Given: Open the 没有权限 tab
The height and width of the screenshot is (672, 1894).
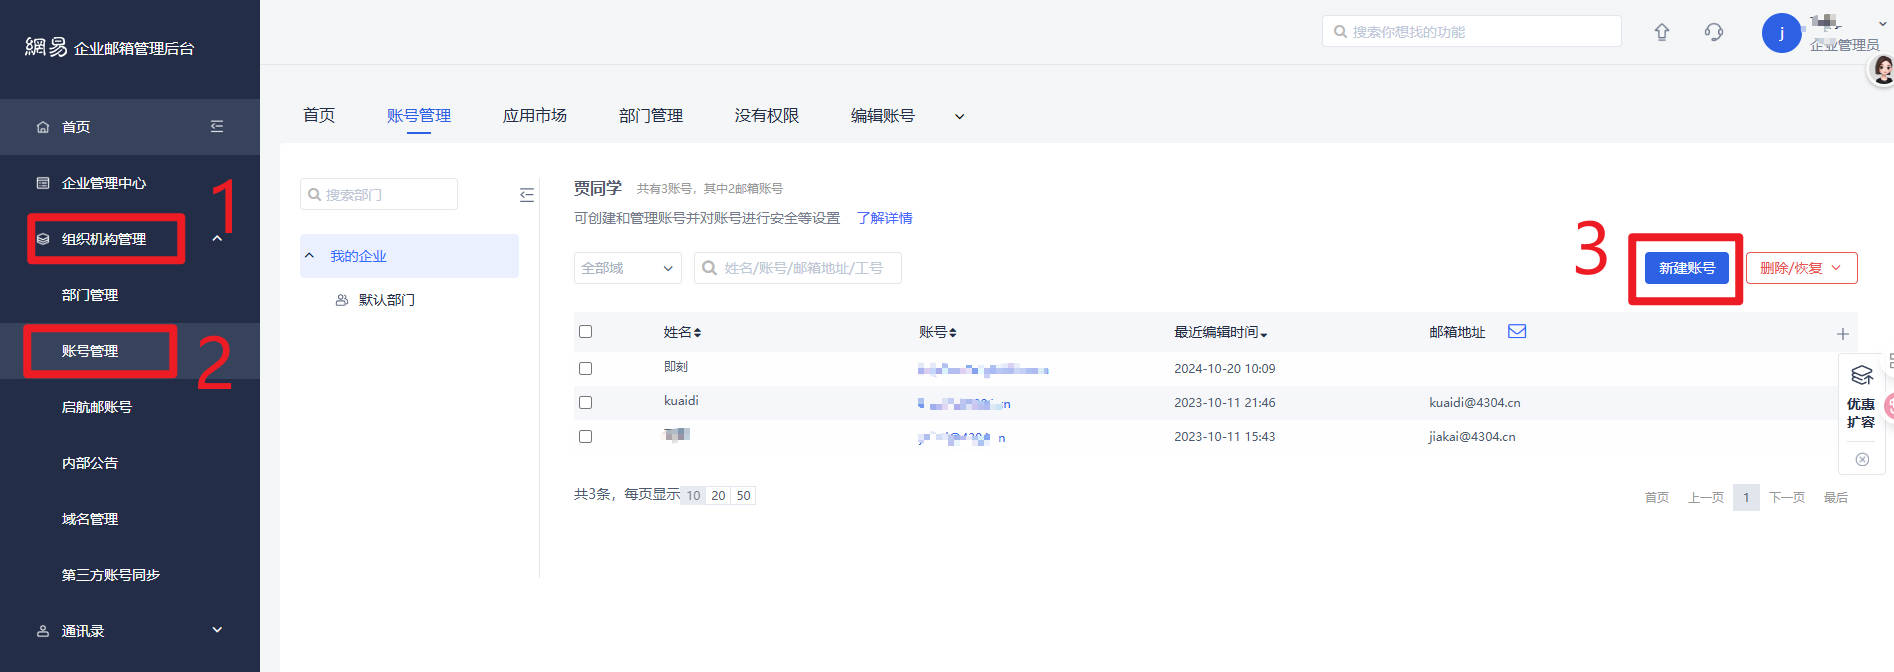Looking at the screenshot, I should pyautogui.click(x=767, y=116).
